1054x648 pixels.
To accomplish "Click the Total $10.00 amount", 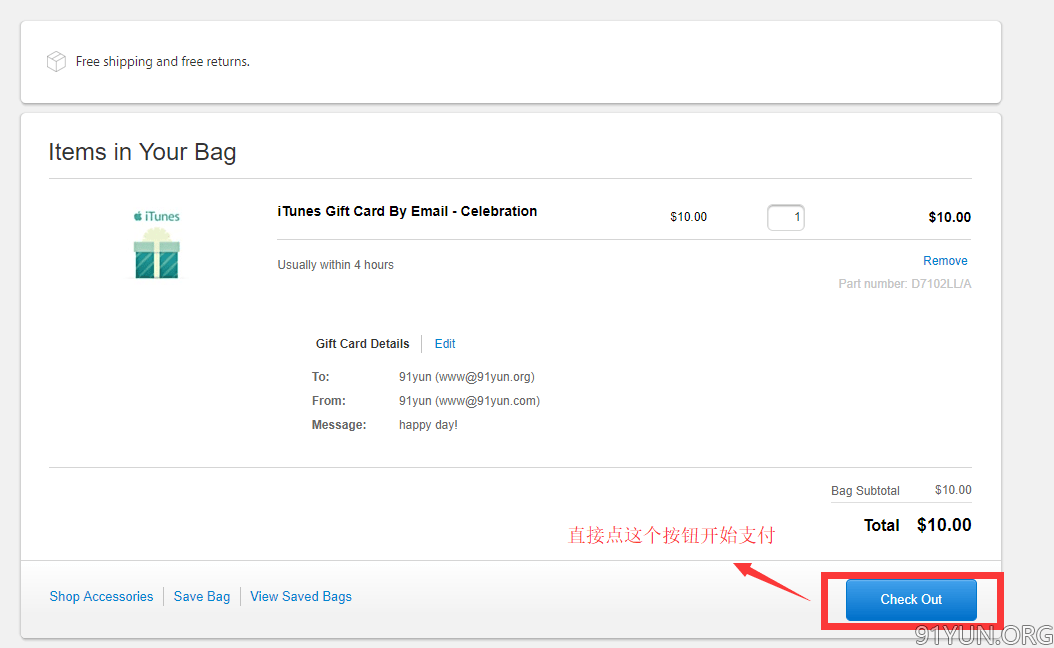I will click(x=944, y=525).
